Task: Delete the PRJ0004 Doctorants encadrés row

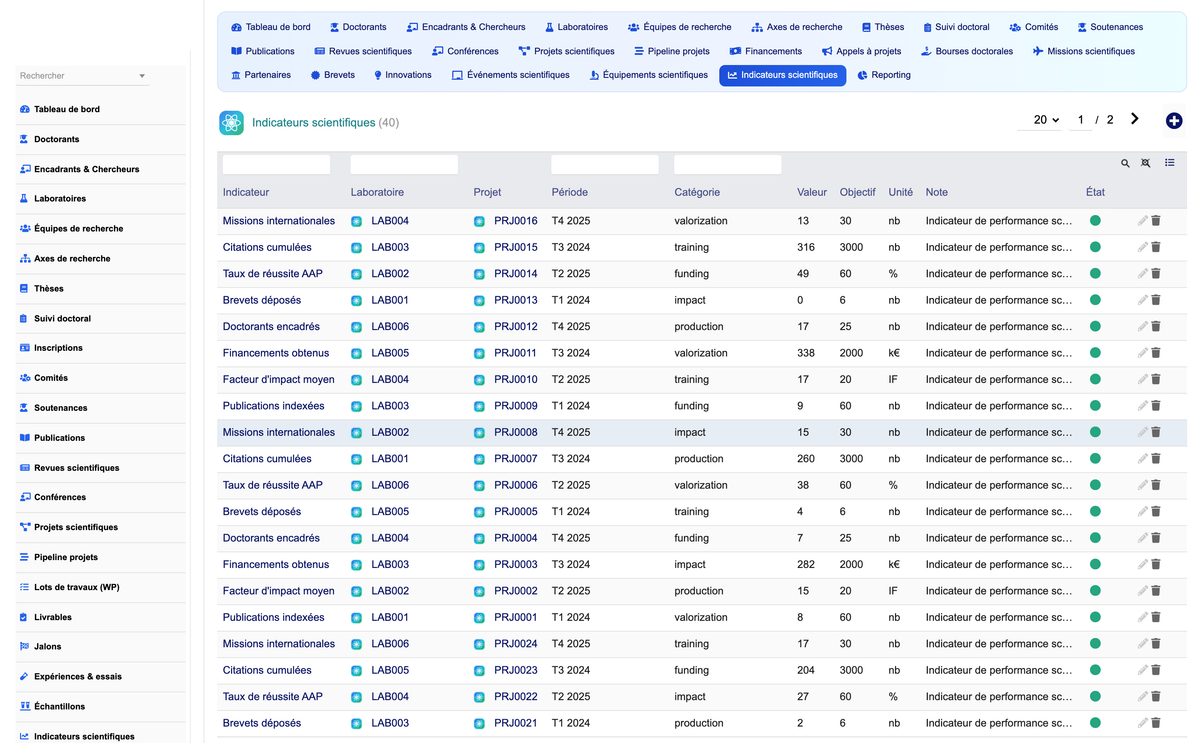Action: pos(1156,538)
